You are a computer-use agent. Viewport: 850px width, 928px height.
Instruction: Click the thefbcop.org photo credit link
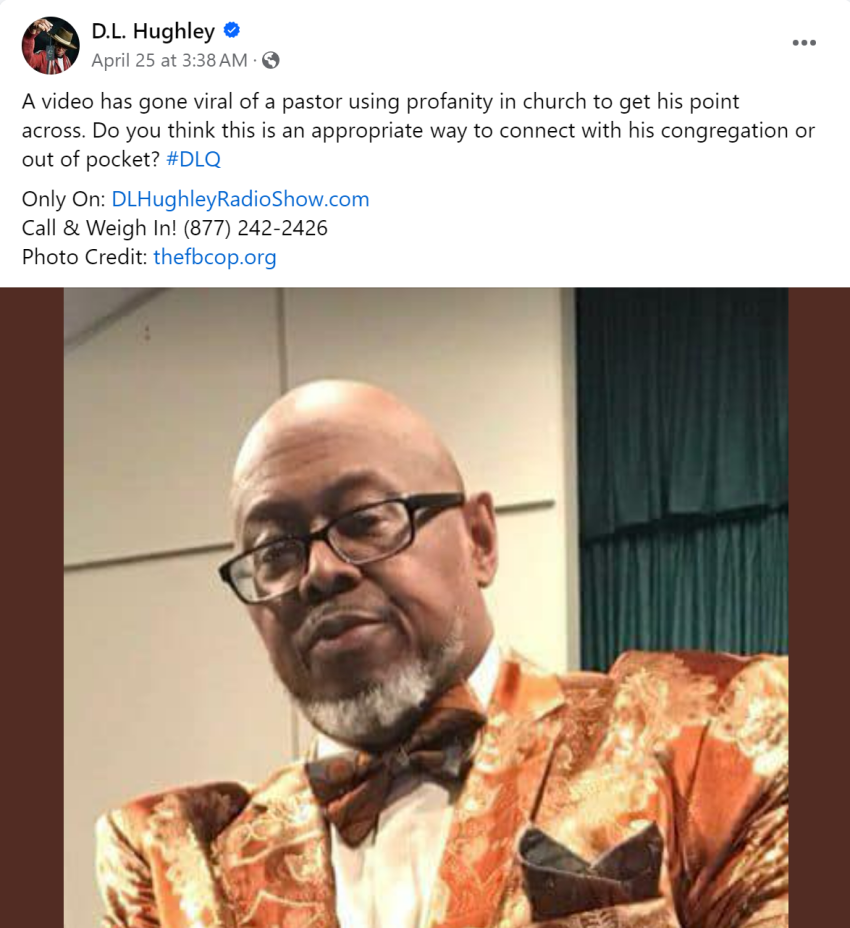pyautogui.click(x=214, y=257)
